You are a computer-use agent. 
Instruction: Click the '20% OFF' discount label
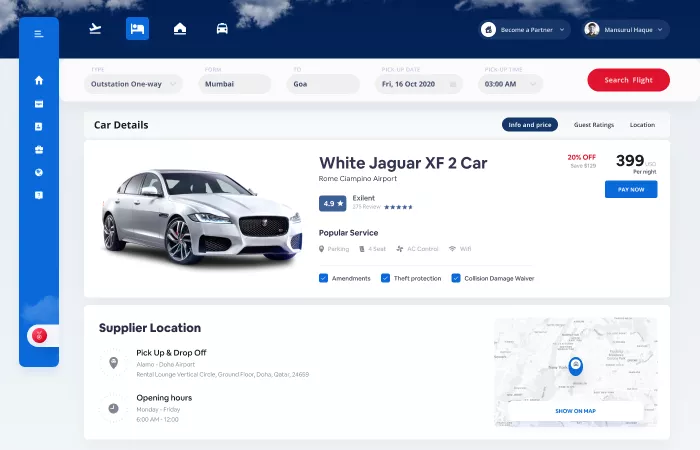pos(581,157)
